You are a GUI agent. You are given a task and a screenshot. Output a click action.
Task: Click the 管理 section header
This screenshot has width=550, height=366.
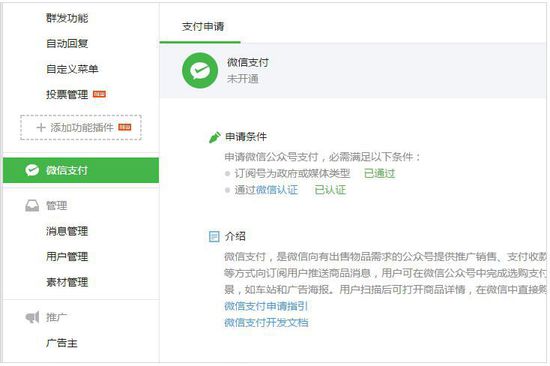click(56, 206)
